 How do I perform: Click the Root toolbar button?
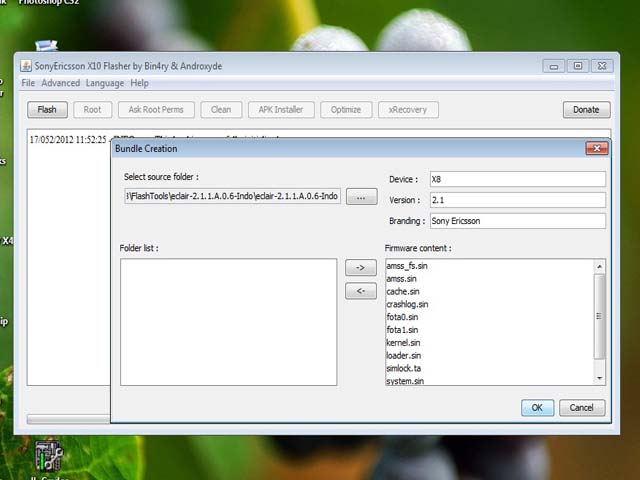(x=92, y=110)
